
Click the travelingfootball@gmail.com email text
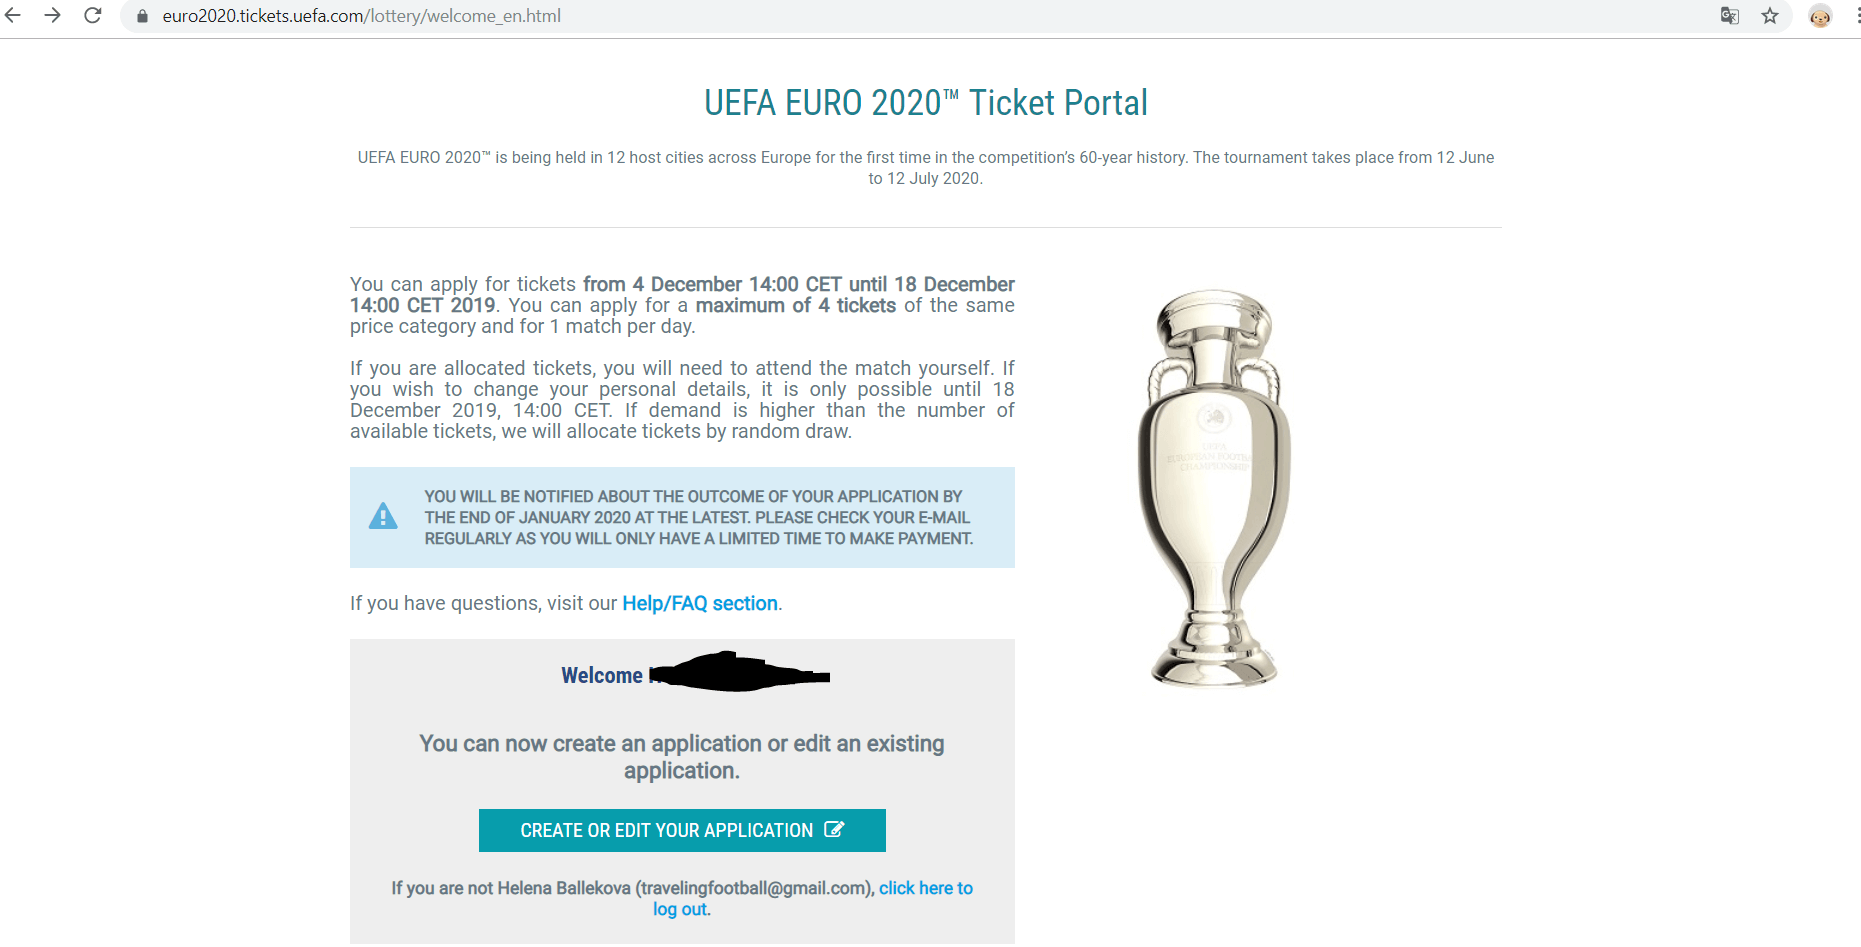pyautogui.click(x=755, y=888)
